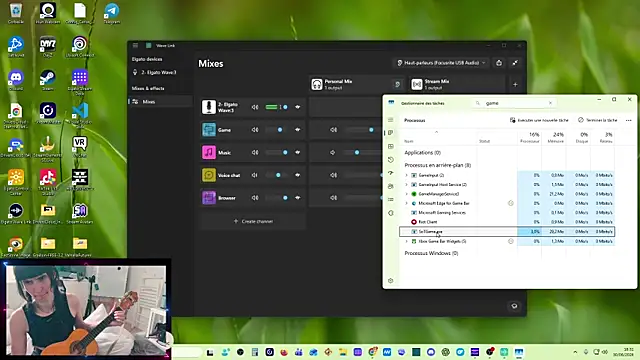Click the Browser channel icon
The width and height of the screenshot is (640, 360).
pos(209,198)
